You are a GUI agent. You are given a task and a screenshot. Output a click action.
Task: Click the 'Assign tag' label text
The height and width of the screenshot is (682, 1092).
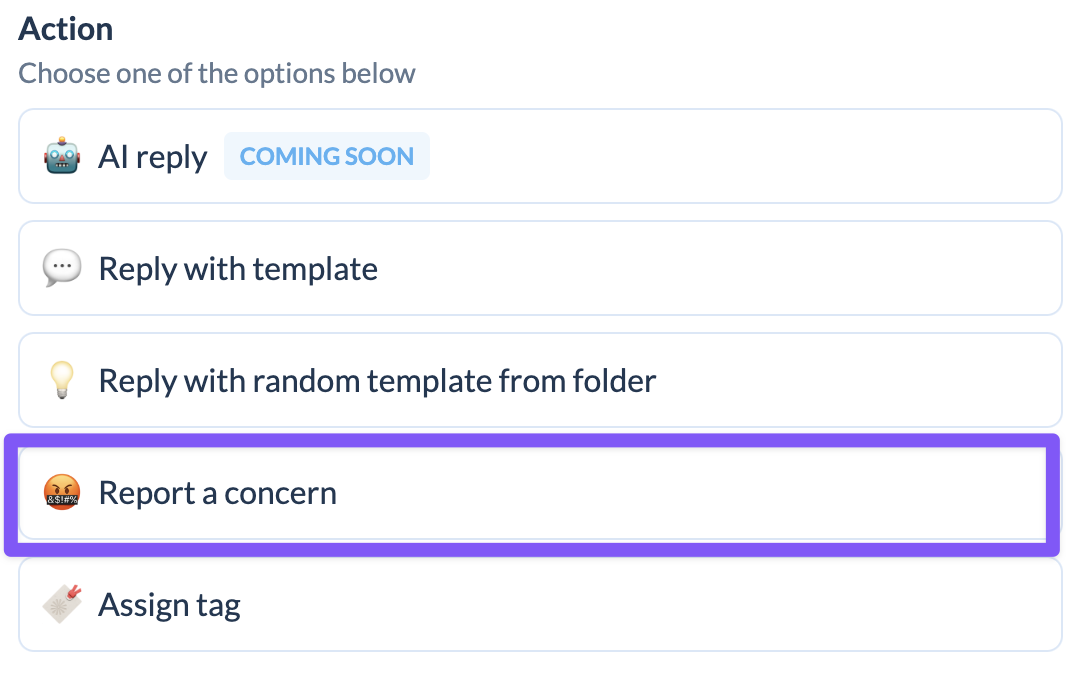pos(169,605)
